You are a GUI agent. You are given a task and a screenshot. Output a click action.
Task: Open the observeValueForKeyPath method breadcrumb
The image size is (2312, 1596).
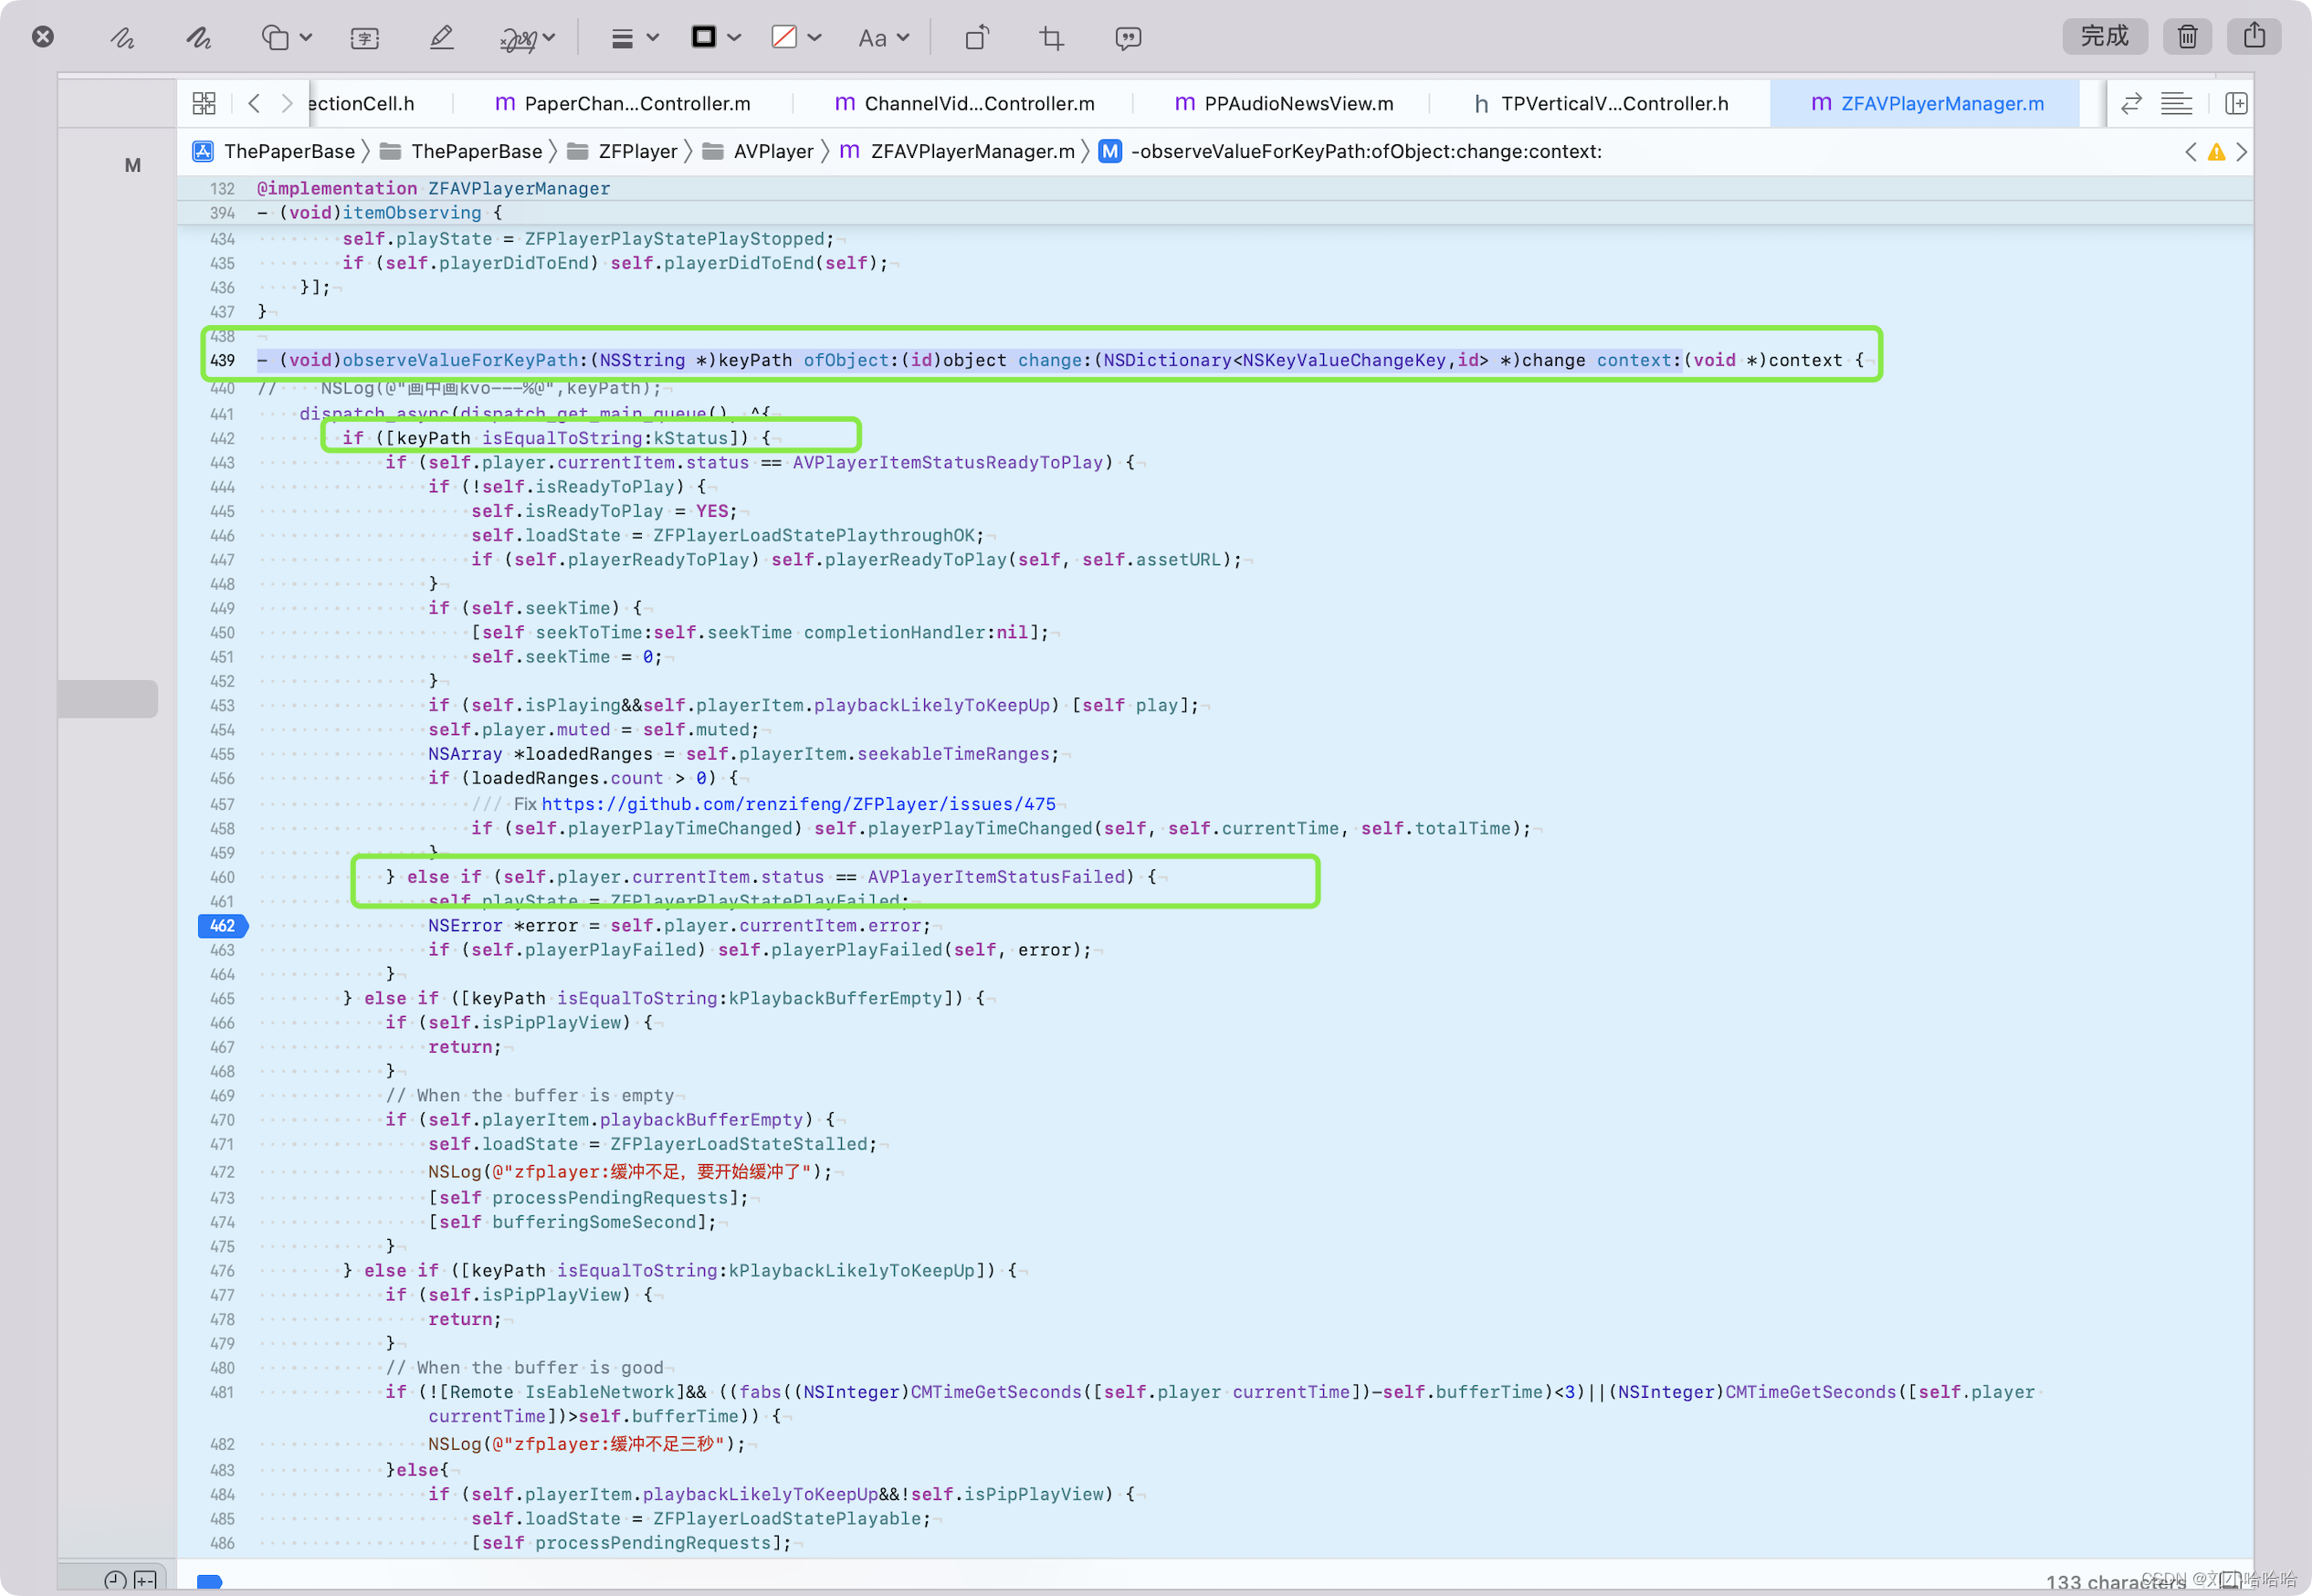pos(1350,151)
